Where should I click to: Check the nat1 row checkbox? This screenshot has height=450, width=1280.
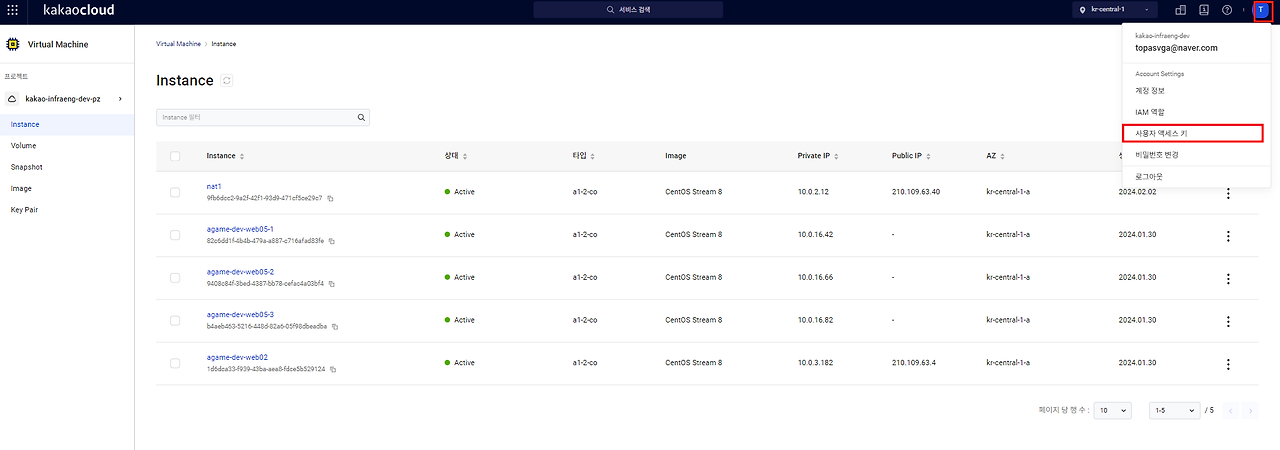coord(175,192)
